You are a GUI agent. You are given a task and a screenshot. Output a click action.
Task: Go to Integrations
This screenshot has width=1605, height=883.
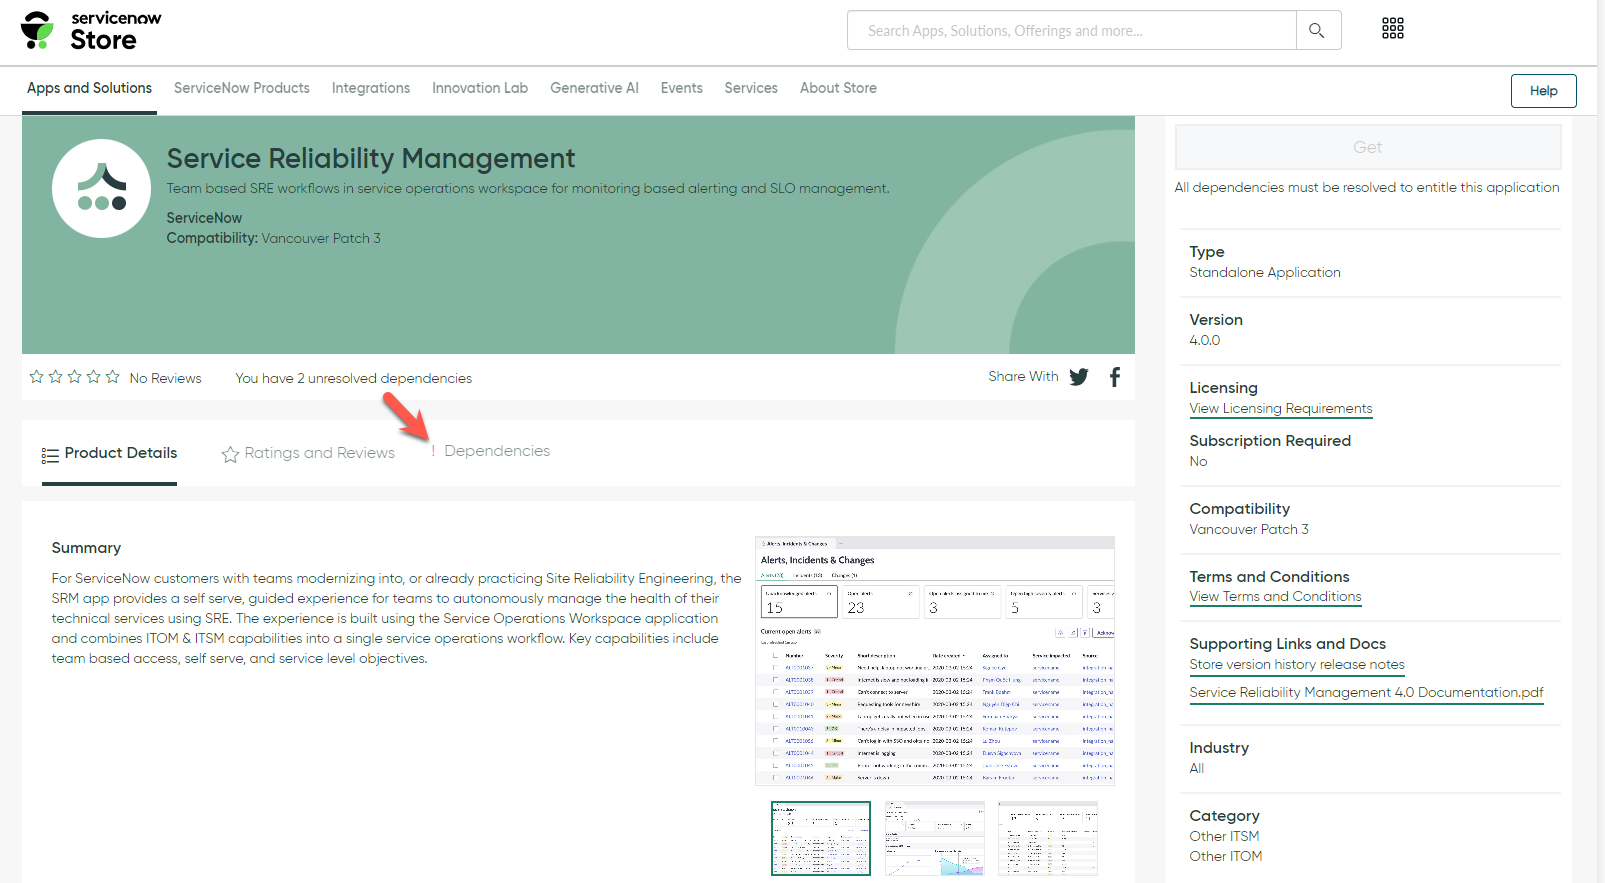point(371,88)
